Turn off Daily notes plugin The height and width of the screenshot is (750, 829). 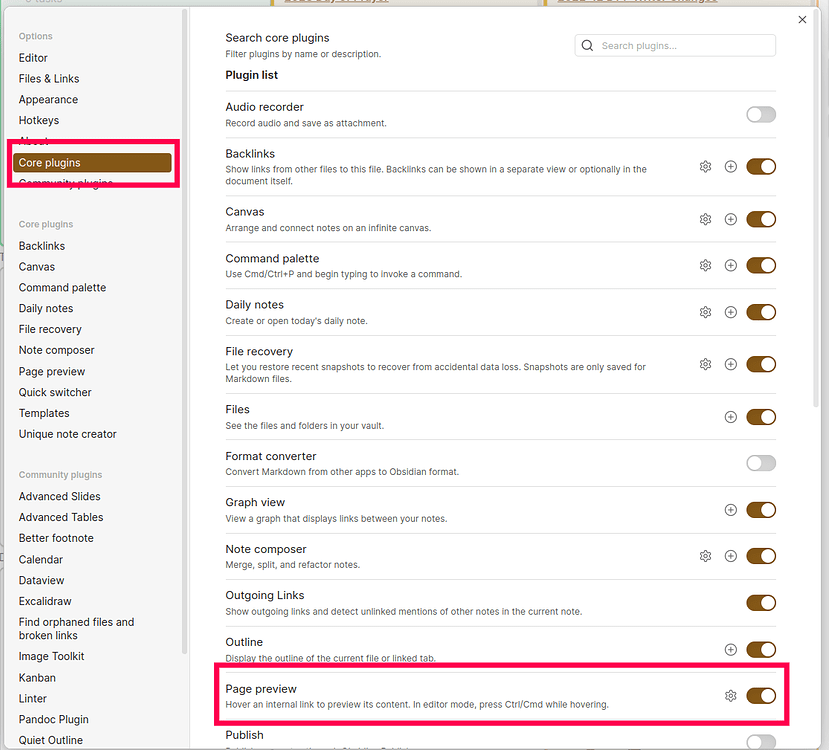[x=761, y=312]
